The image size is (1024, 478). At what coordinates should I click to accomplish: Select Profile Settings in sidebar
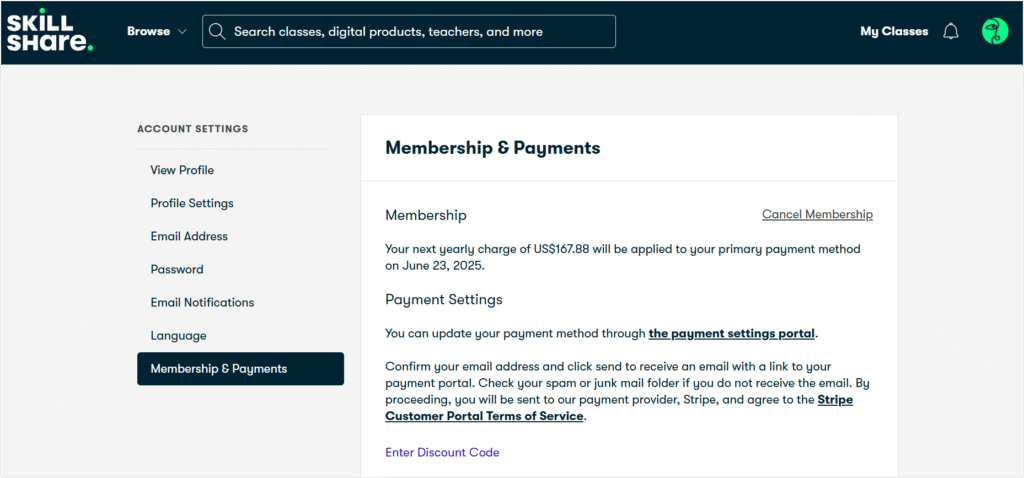192,203
